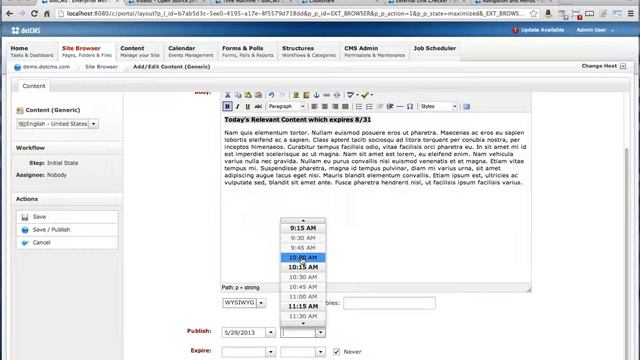Click the time list scroll-down arrow
The image size is (640, 360).
point(303,323)
